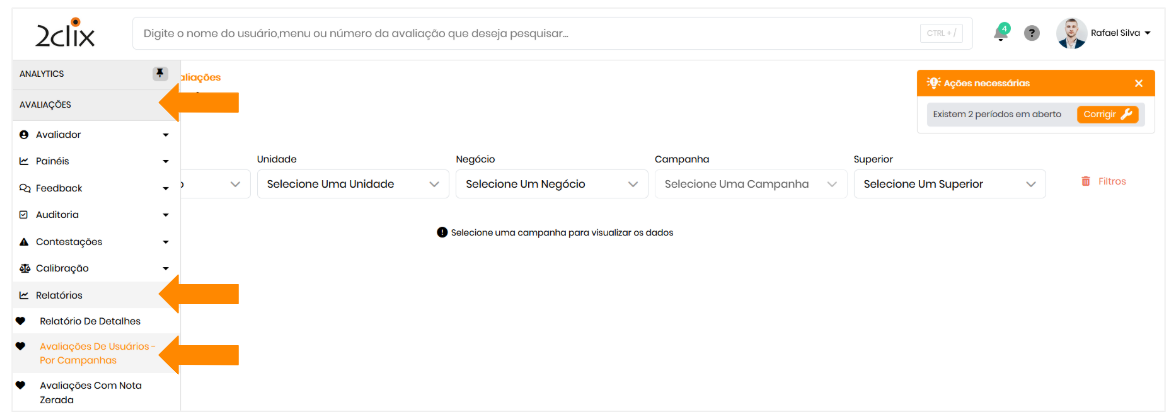The image size is (1172, 418).
Task: Open the Analytics sidebar section
Action: 42,74
